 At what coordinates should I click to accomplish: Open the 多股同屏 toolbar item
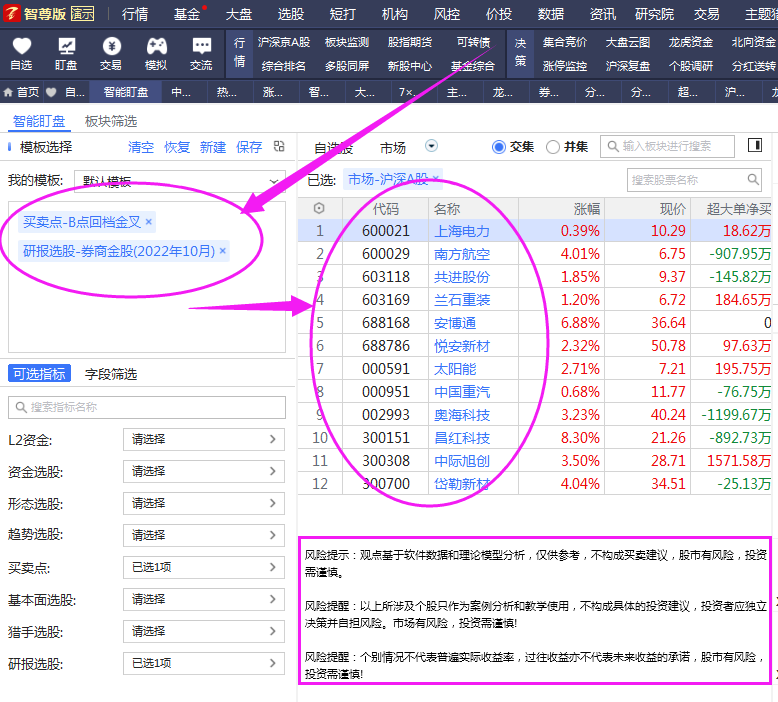(347, 65)
